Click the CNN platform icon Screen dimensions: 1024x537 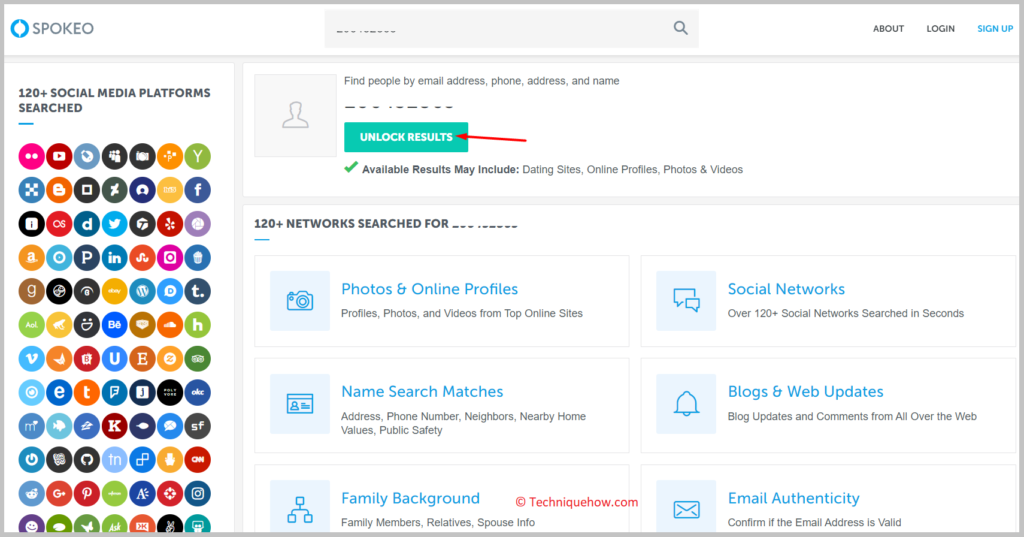[x=197, y=460]
